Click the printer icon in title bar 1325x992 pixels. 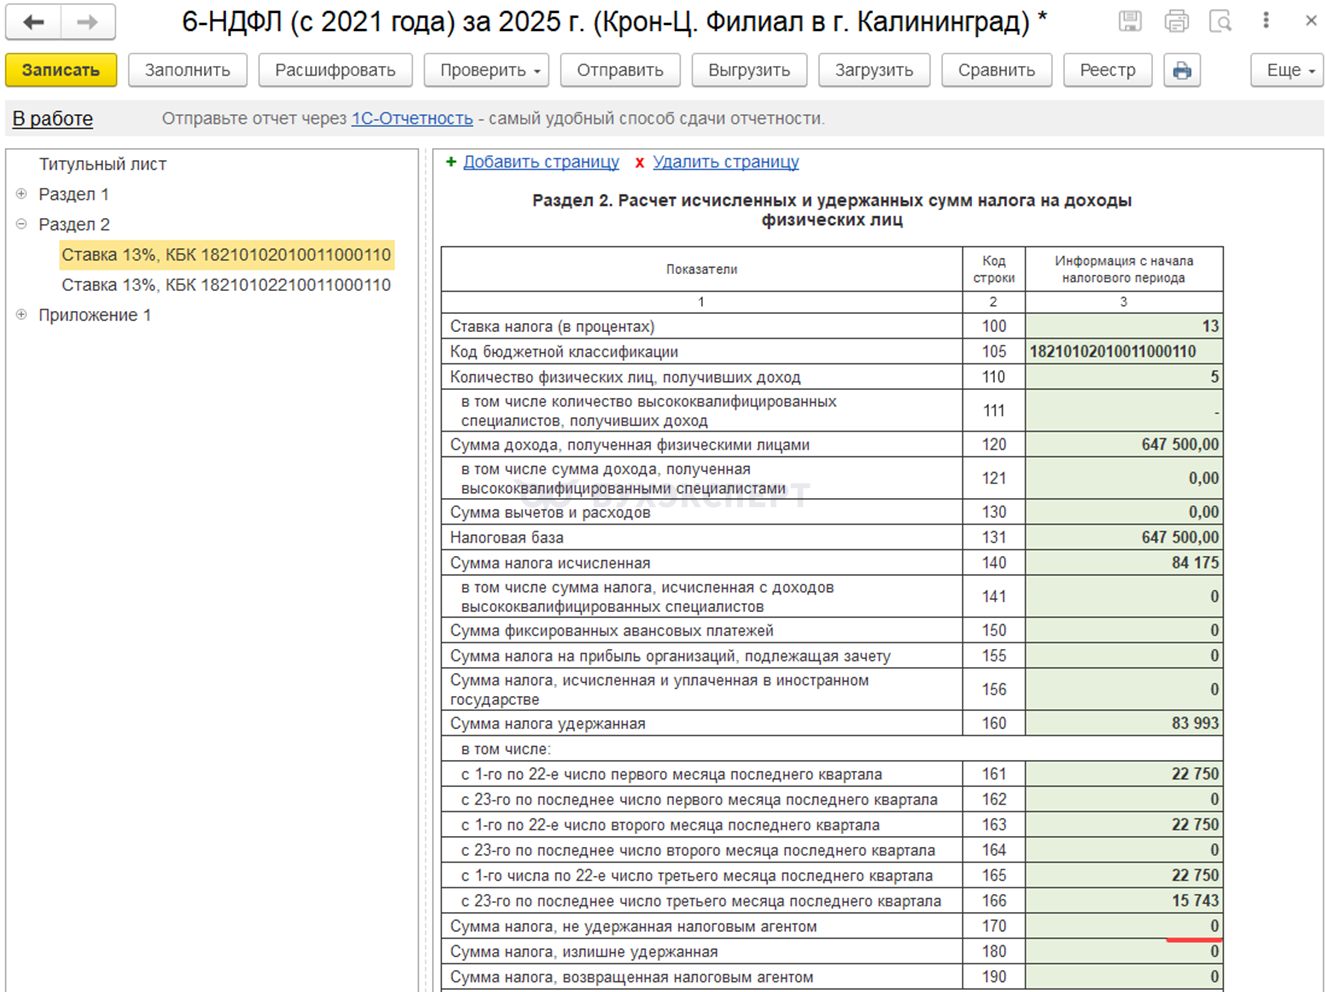[1176, 21]
